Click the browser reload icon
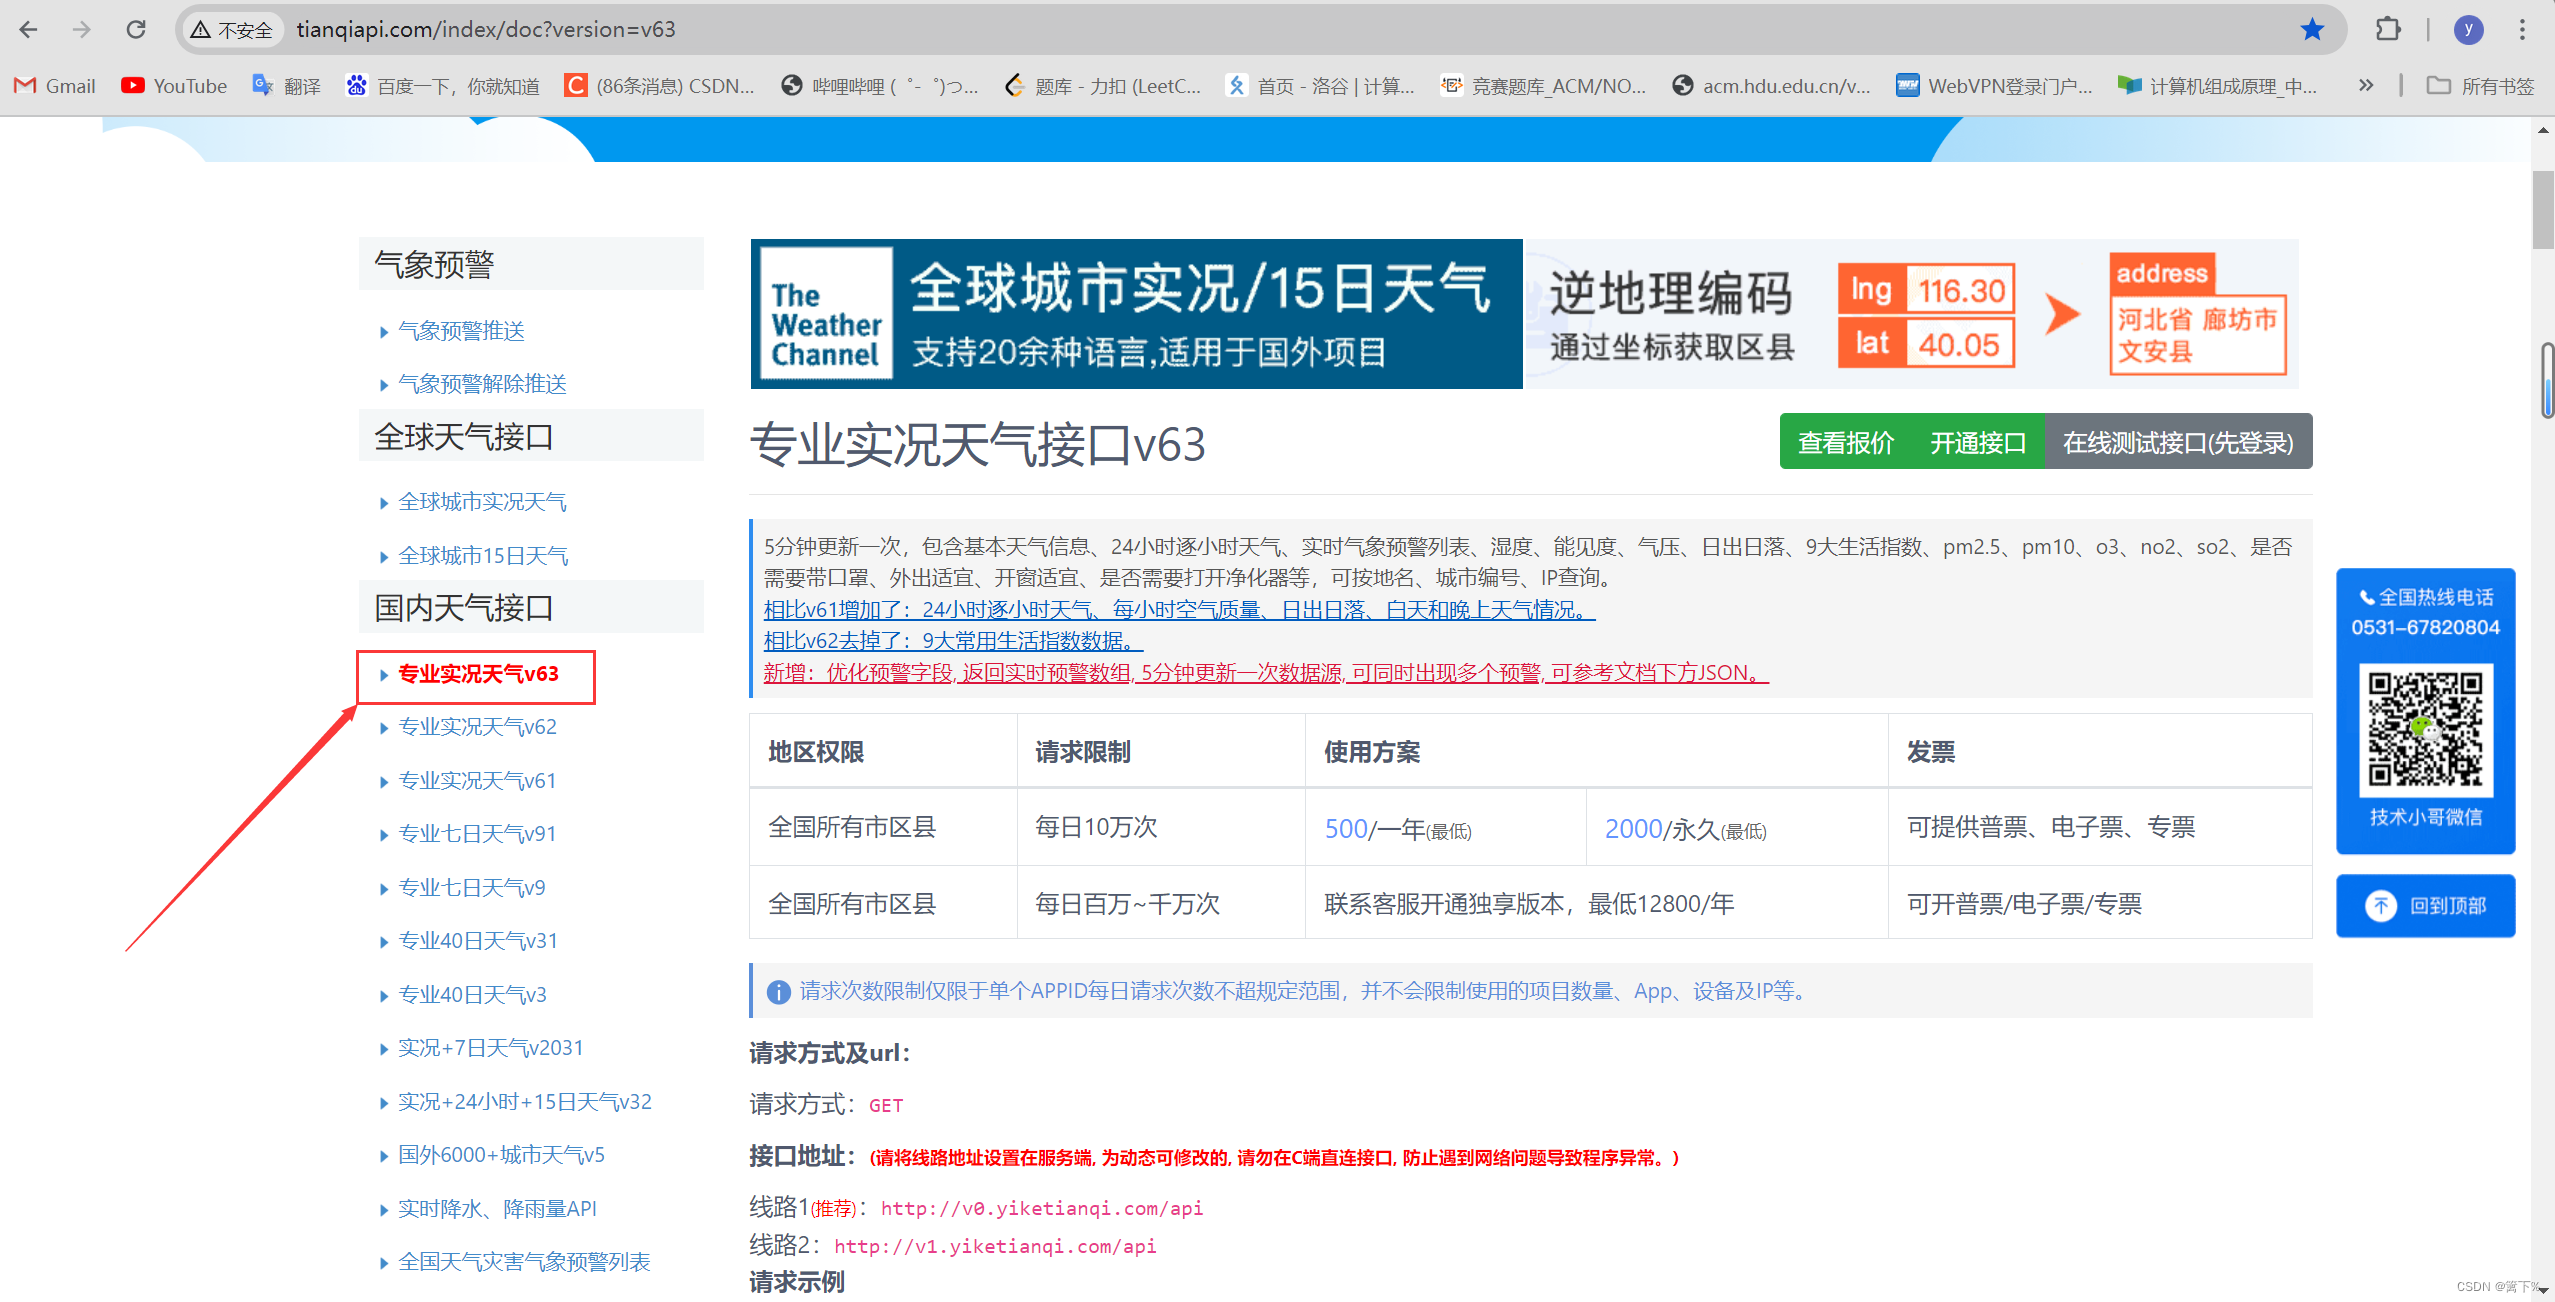This screenshot has width=2555, height=1302. pos(136,29)
